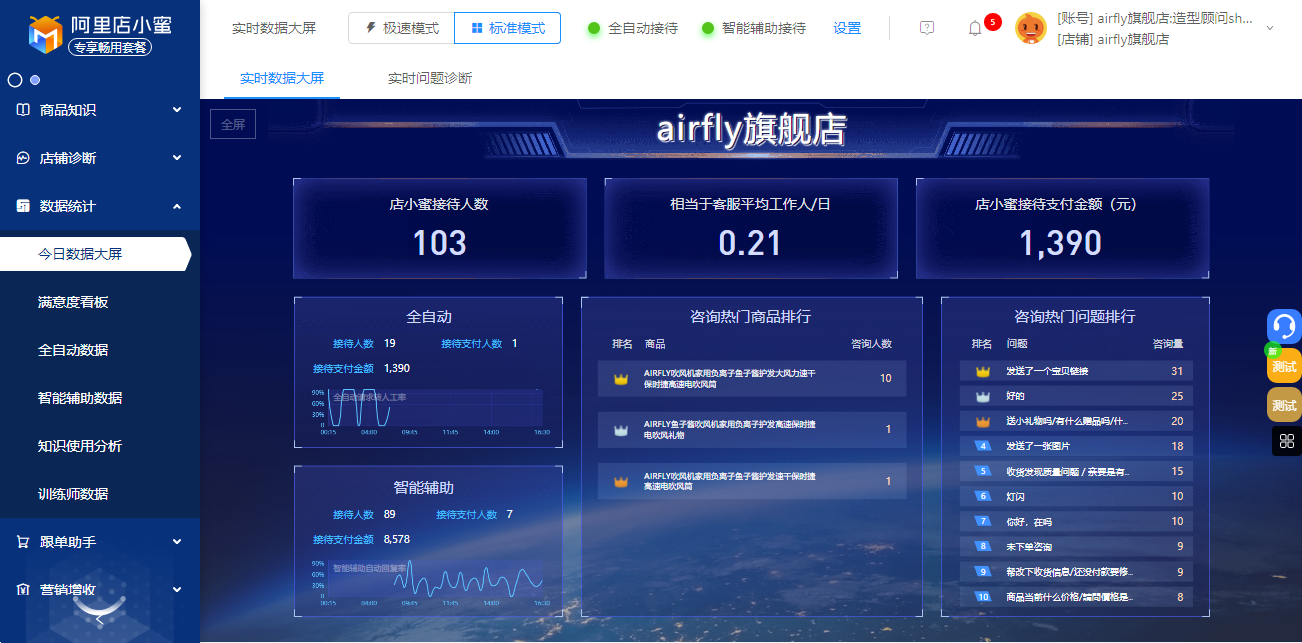The image size is (1302, 643).
Task: Click the 全自动 trend line chart
Action: pos(430,410)
